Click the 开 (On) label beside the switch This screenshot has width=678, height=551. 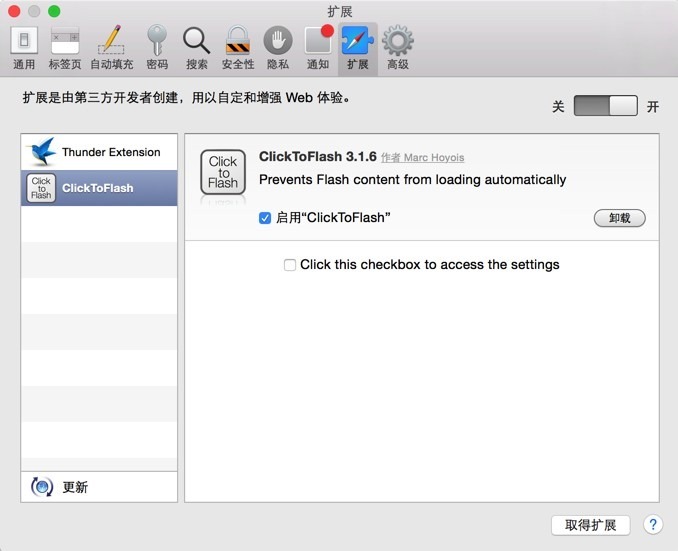click(x=652, y=106)
